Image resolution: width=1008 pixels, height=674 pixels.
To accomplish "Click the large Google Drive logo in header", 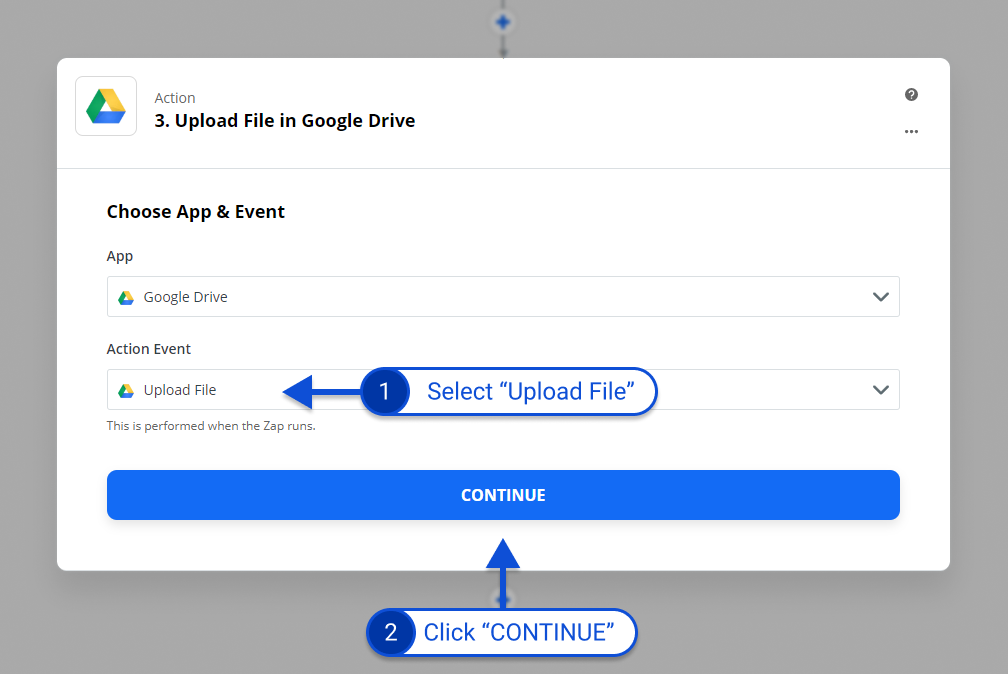I will (x=106, y=106).
